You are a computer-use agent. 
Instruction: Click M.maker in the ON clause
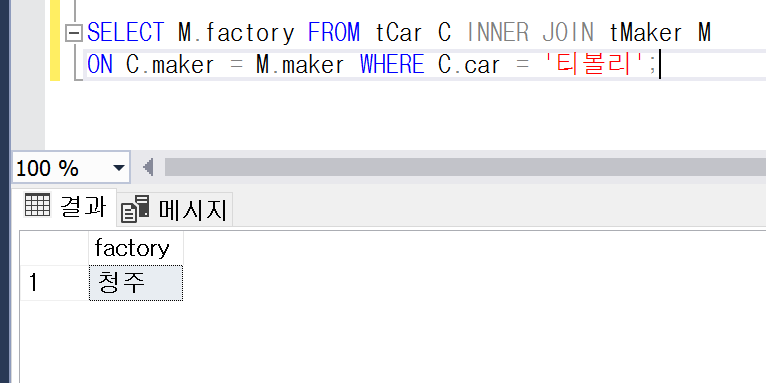point(300,64)
